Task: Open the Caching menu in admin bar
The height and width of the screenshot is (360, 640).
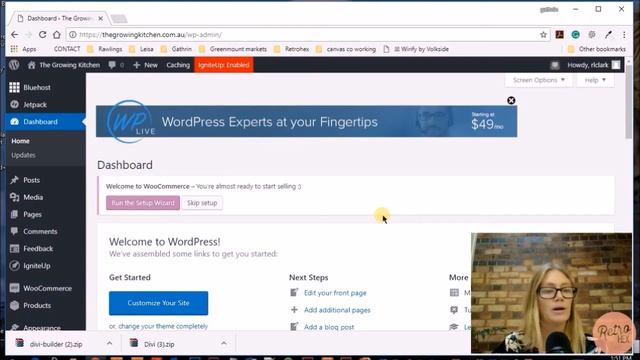Action: click(x=178, y=65)
